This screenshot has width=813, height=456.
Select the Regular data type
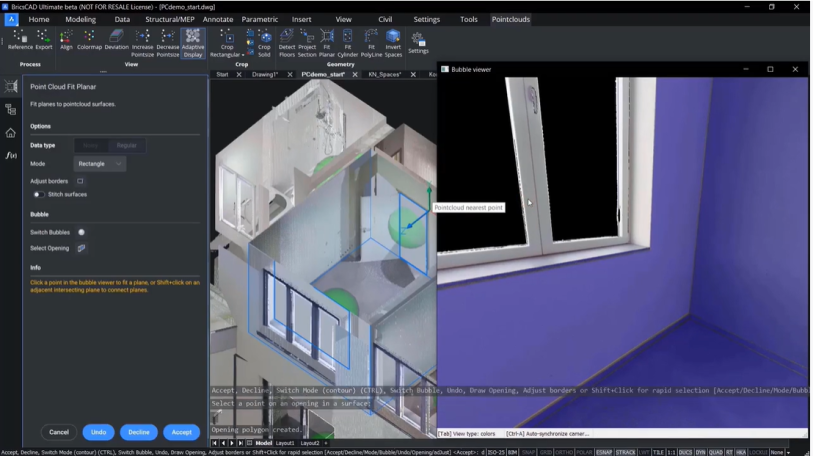[x=127, y=146]
